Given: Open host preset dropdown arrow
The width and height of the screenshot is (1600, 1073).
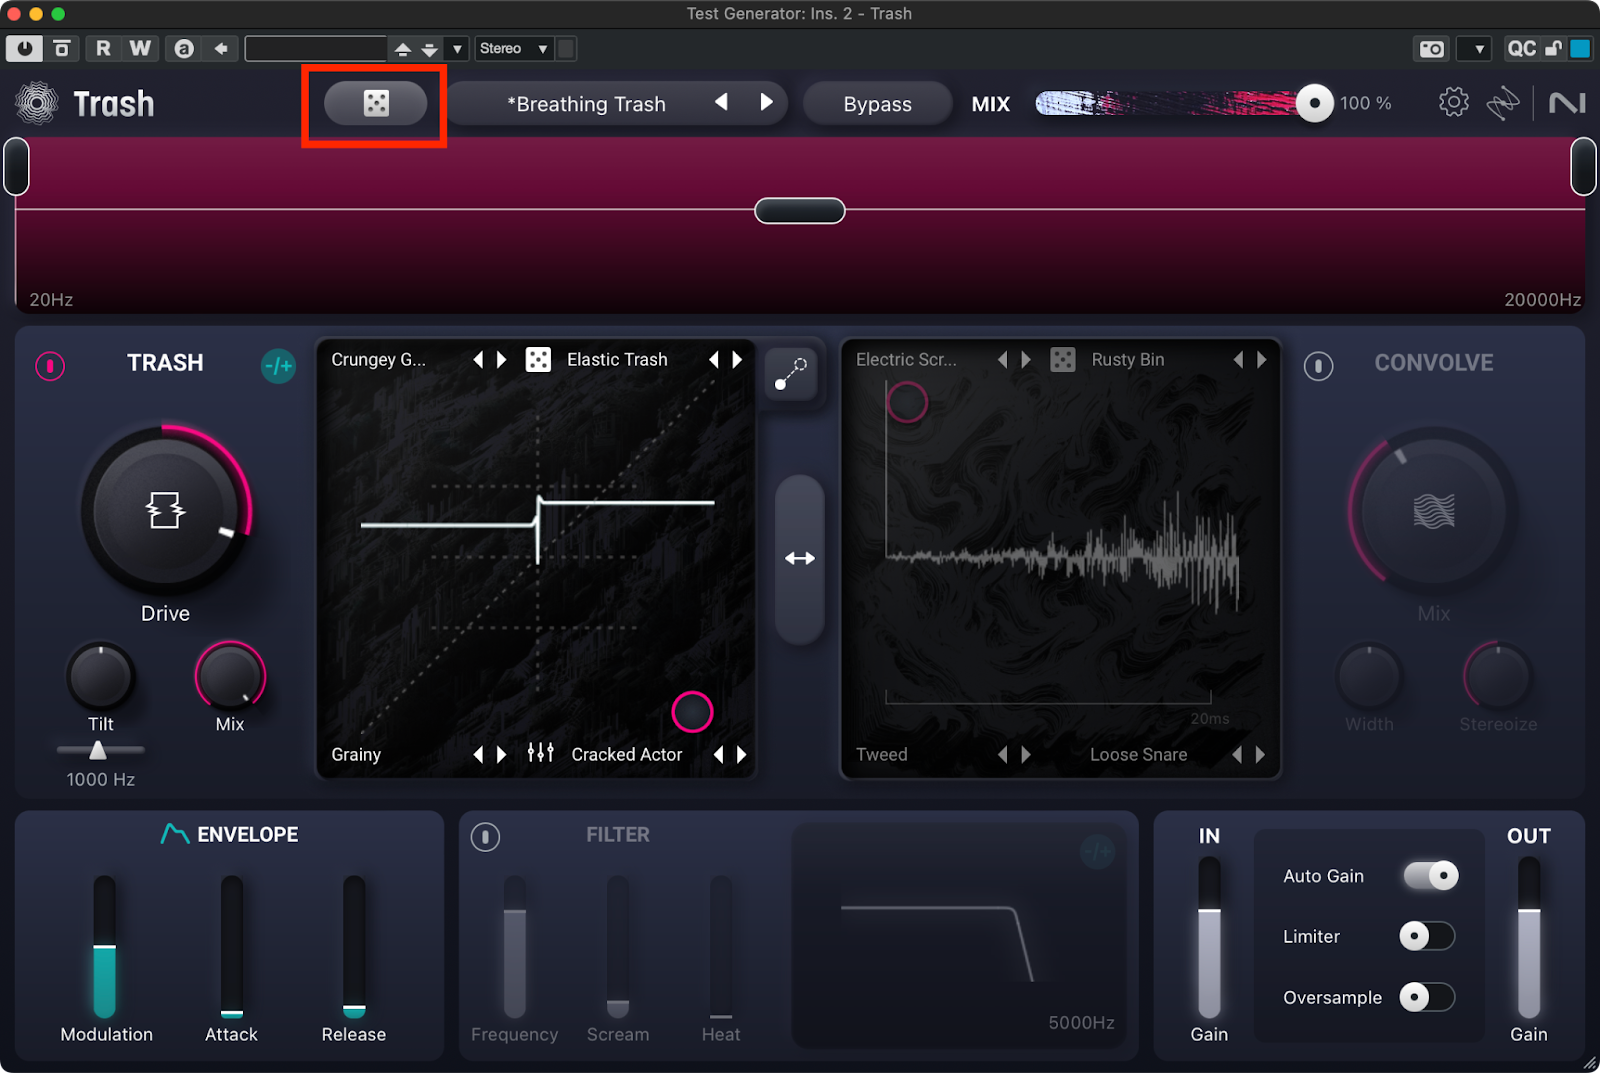Looking at the screenshot, I should (457, 48).
